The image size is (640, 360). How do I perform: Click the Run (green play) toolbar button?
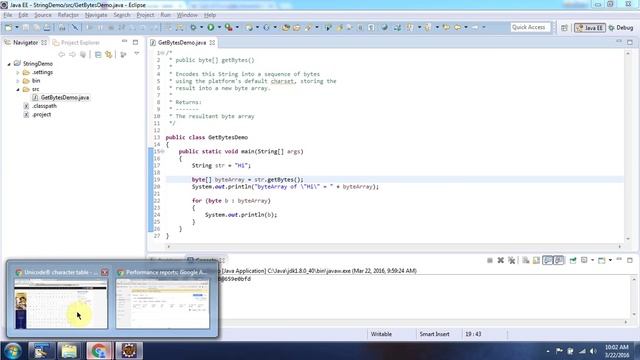211,27
